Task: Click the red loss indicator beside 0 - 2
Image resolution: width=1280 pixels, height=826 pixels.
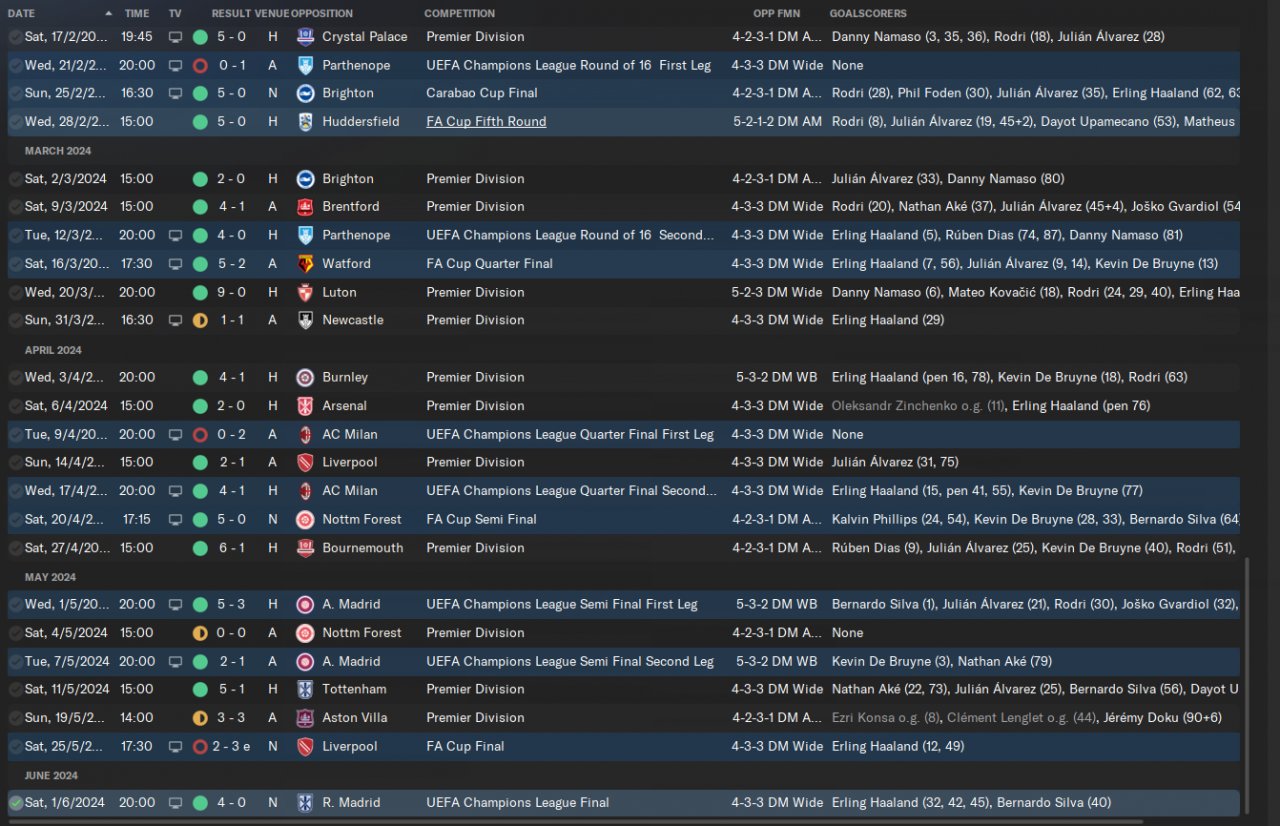Action: 200,435
